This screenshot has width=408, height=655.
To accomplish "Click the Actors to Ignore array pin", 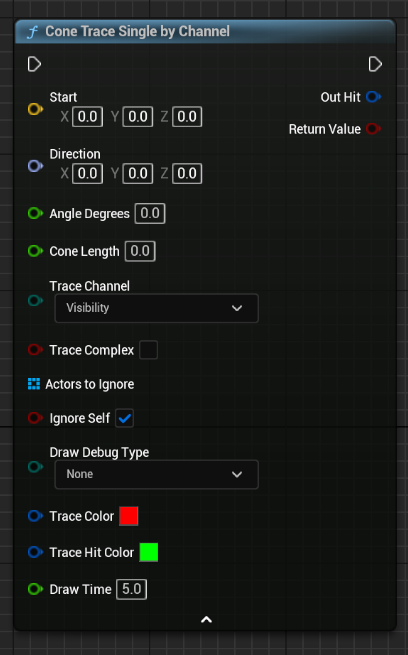I will [34, 383].
